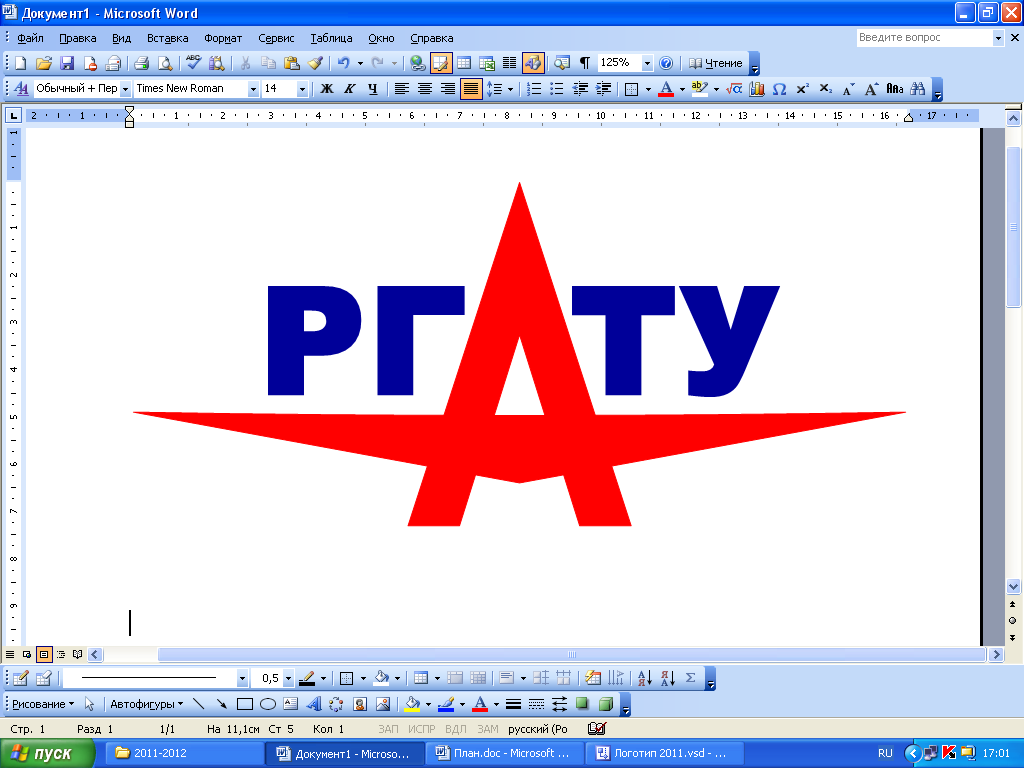Open the 125% zoom dropdown
The width and height of the screenshot is (1024, 768).
647,63
